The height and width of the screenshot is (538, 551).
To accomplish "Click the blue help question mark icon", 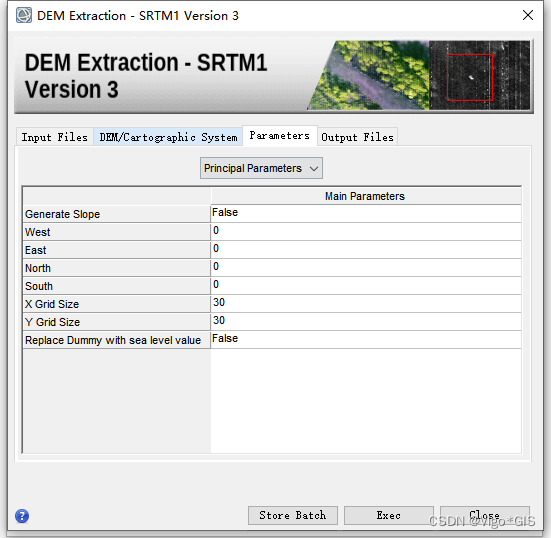I will [22, 516].
